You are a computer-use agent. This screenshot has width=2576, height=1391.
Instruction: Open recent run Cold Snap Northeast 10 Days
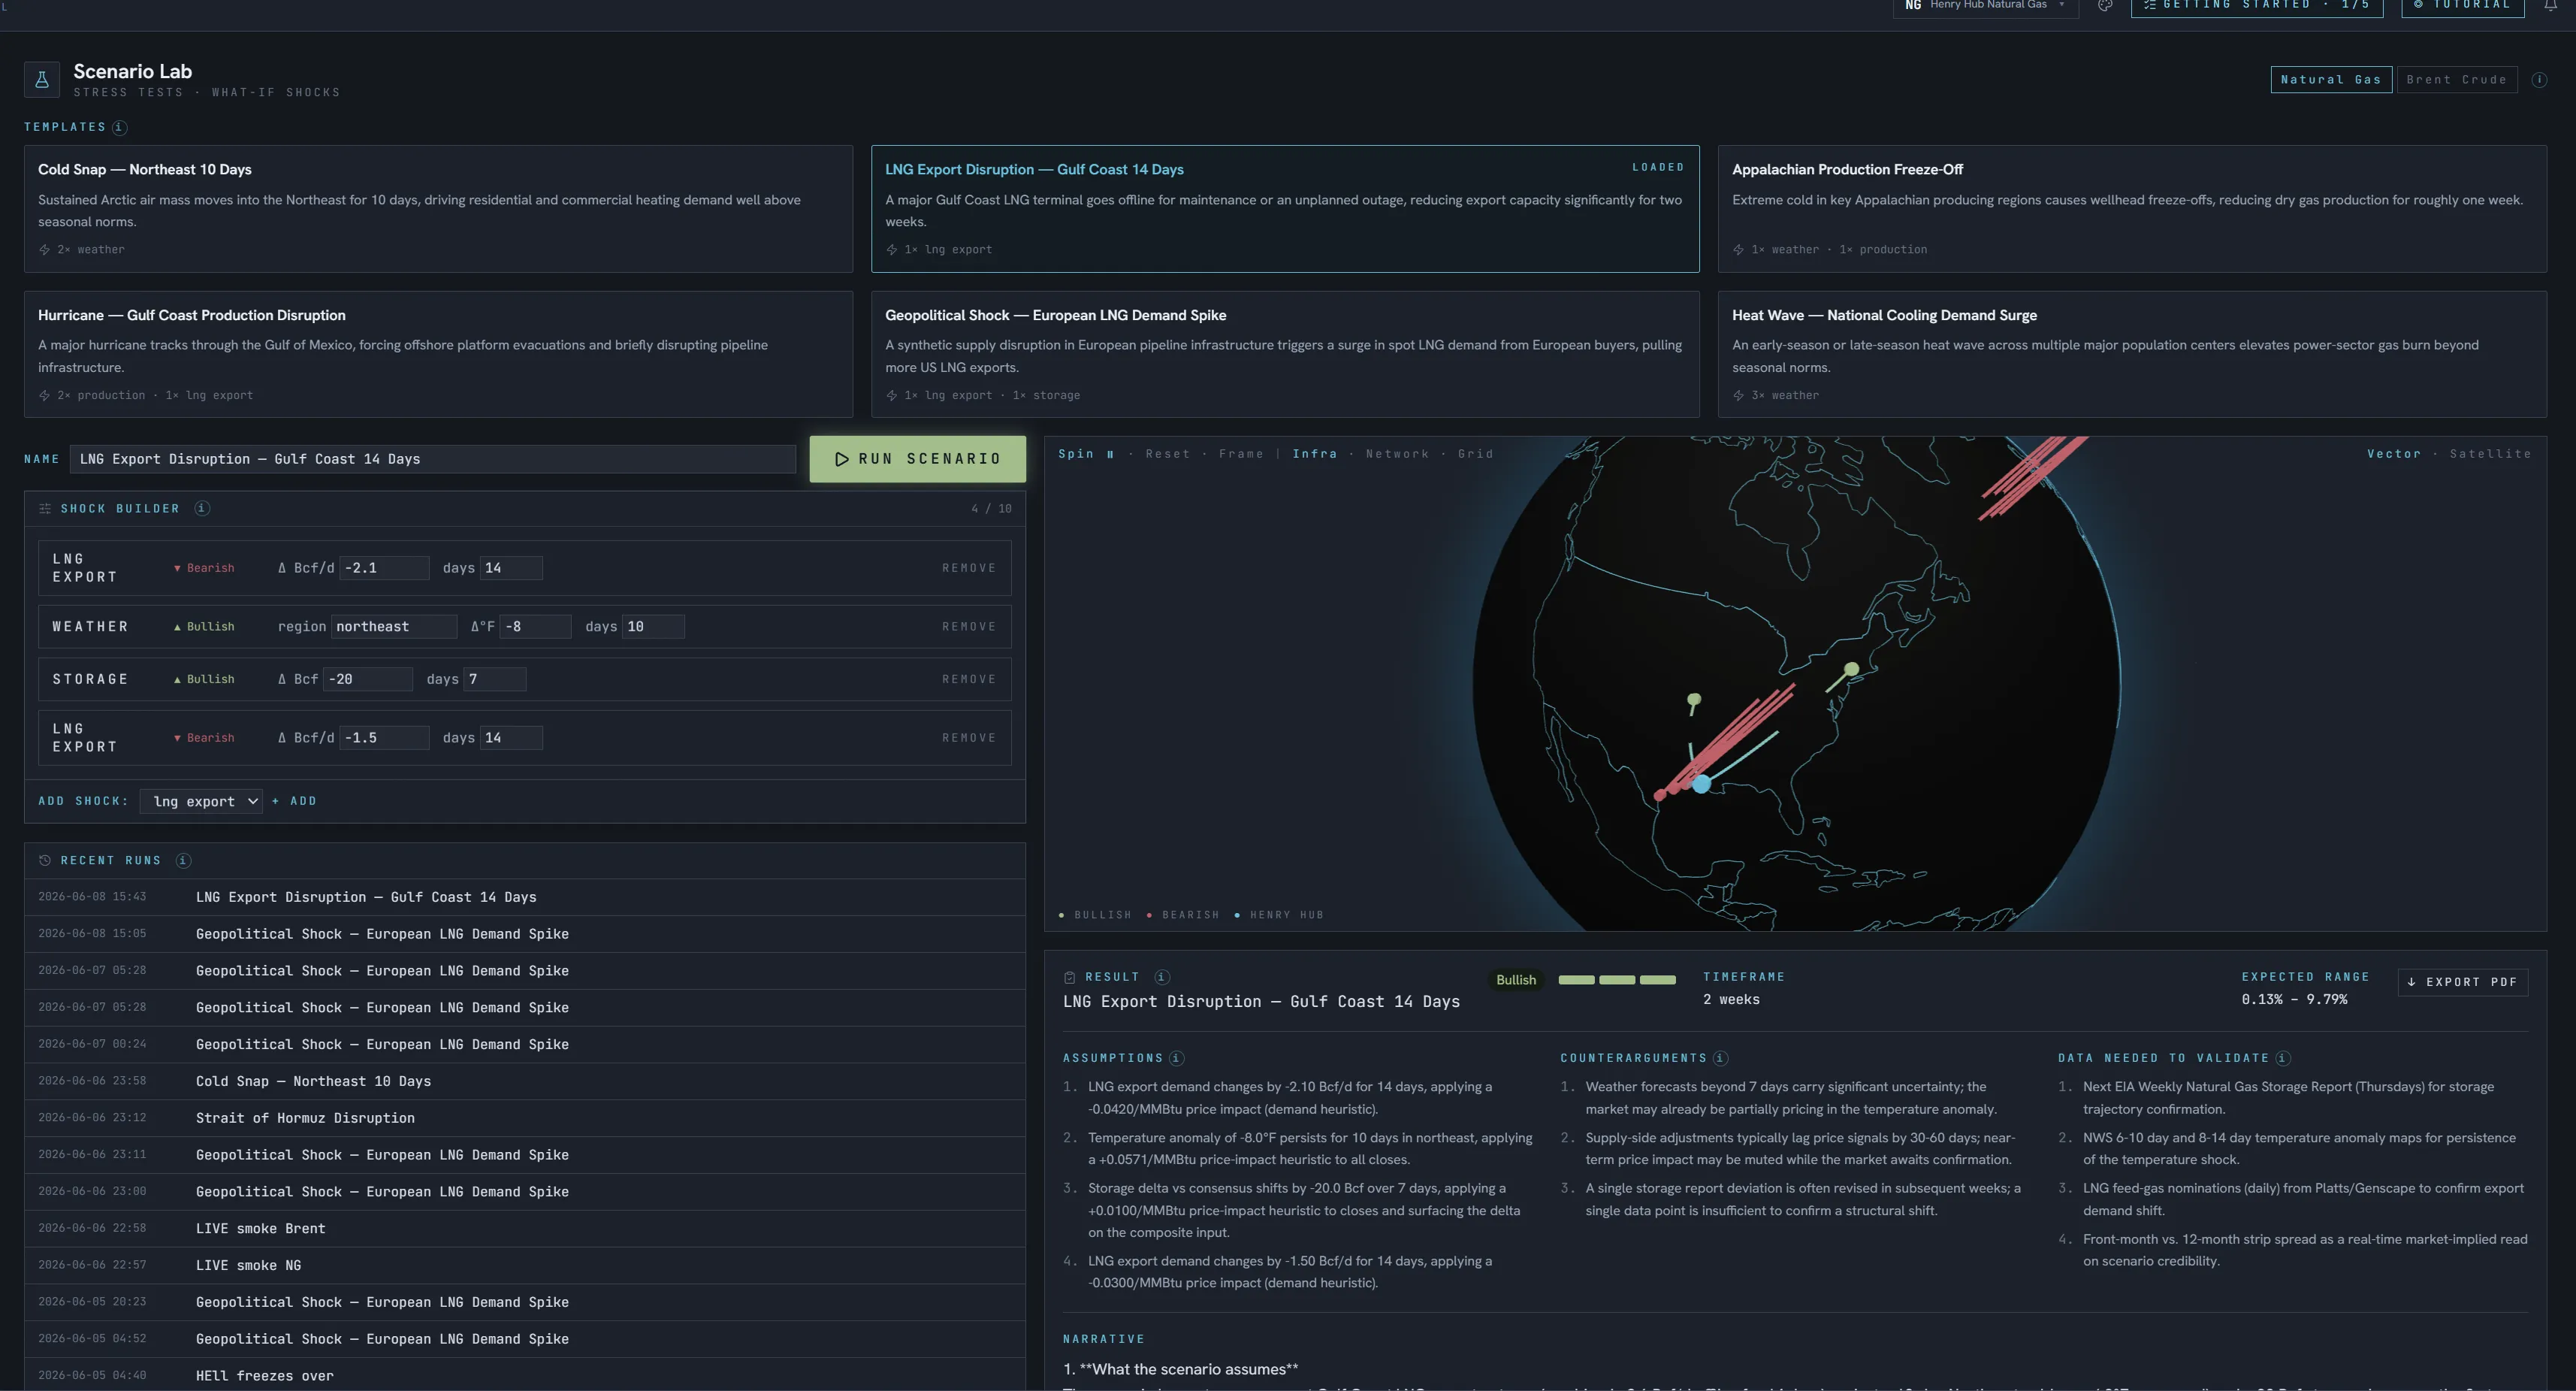pyautogui.click(x=524, y=1081)
